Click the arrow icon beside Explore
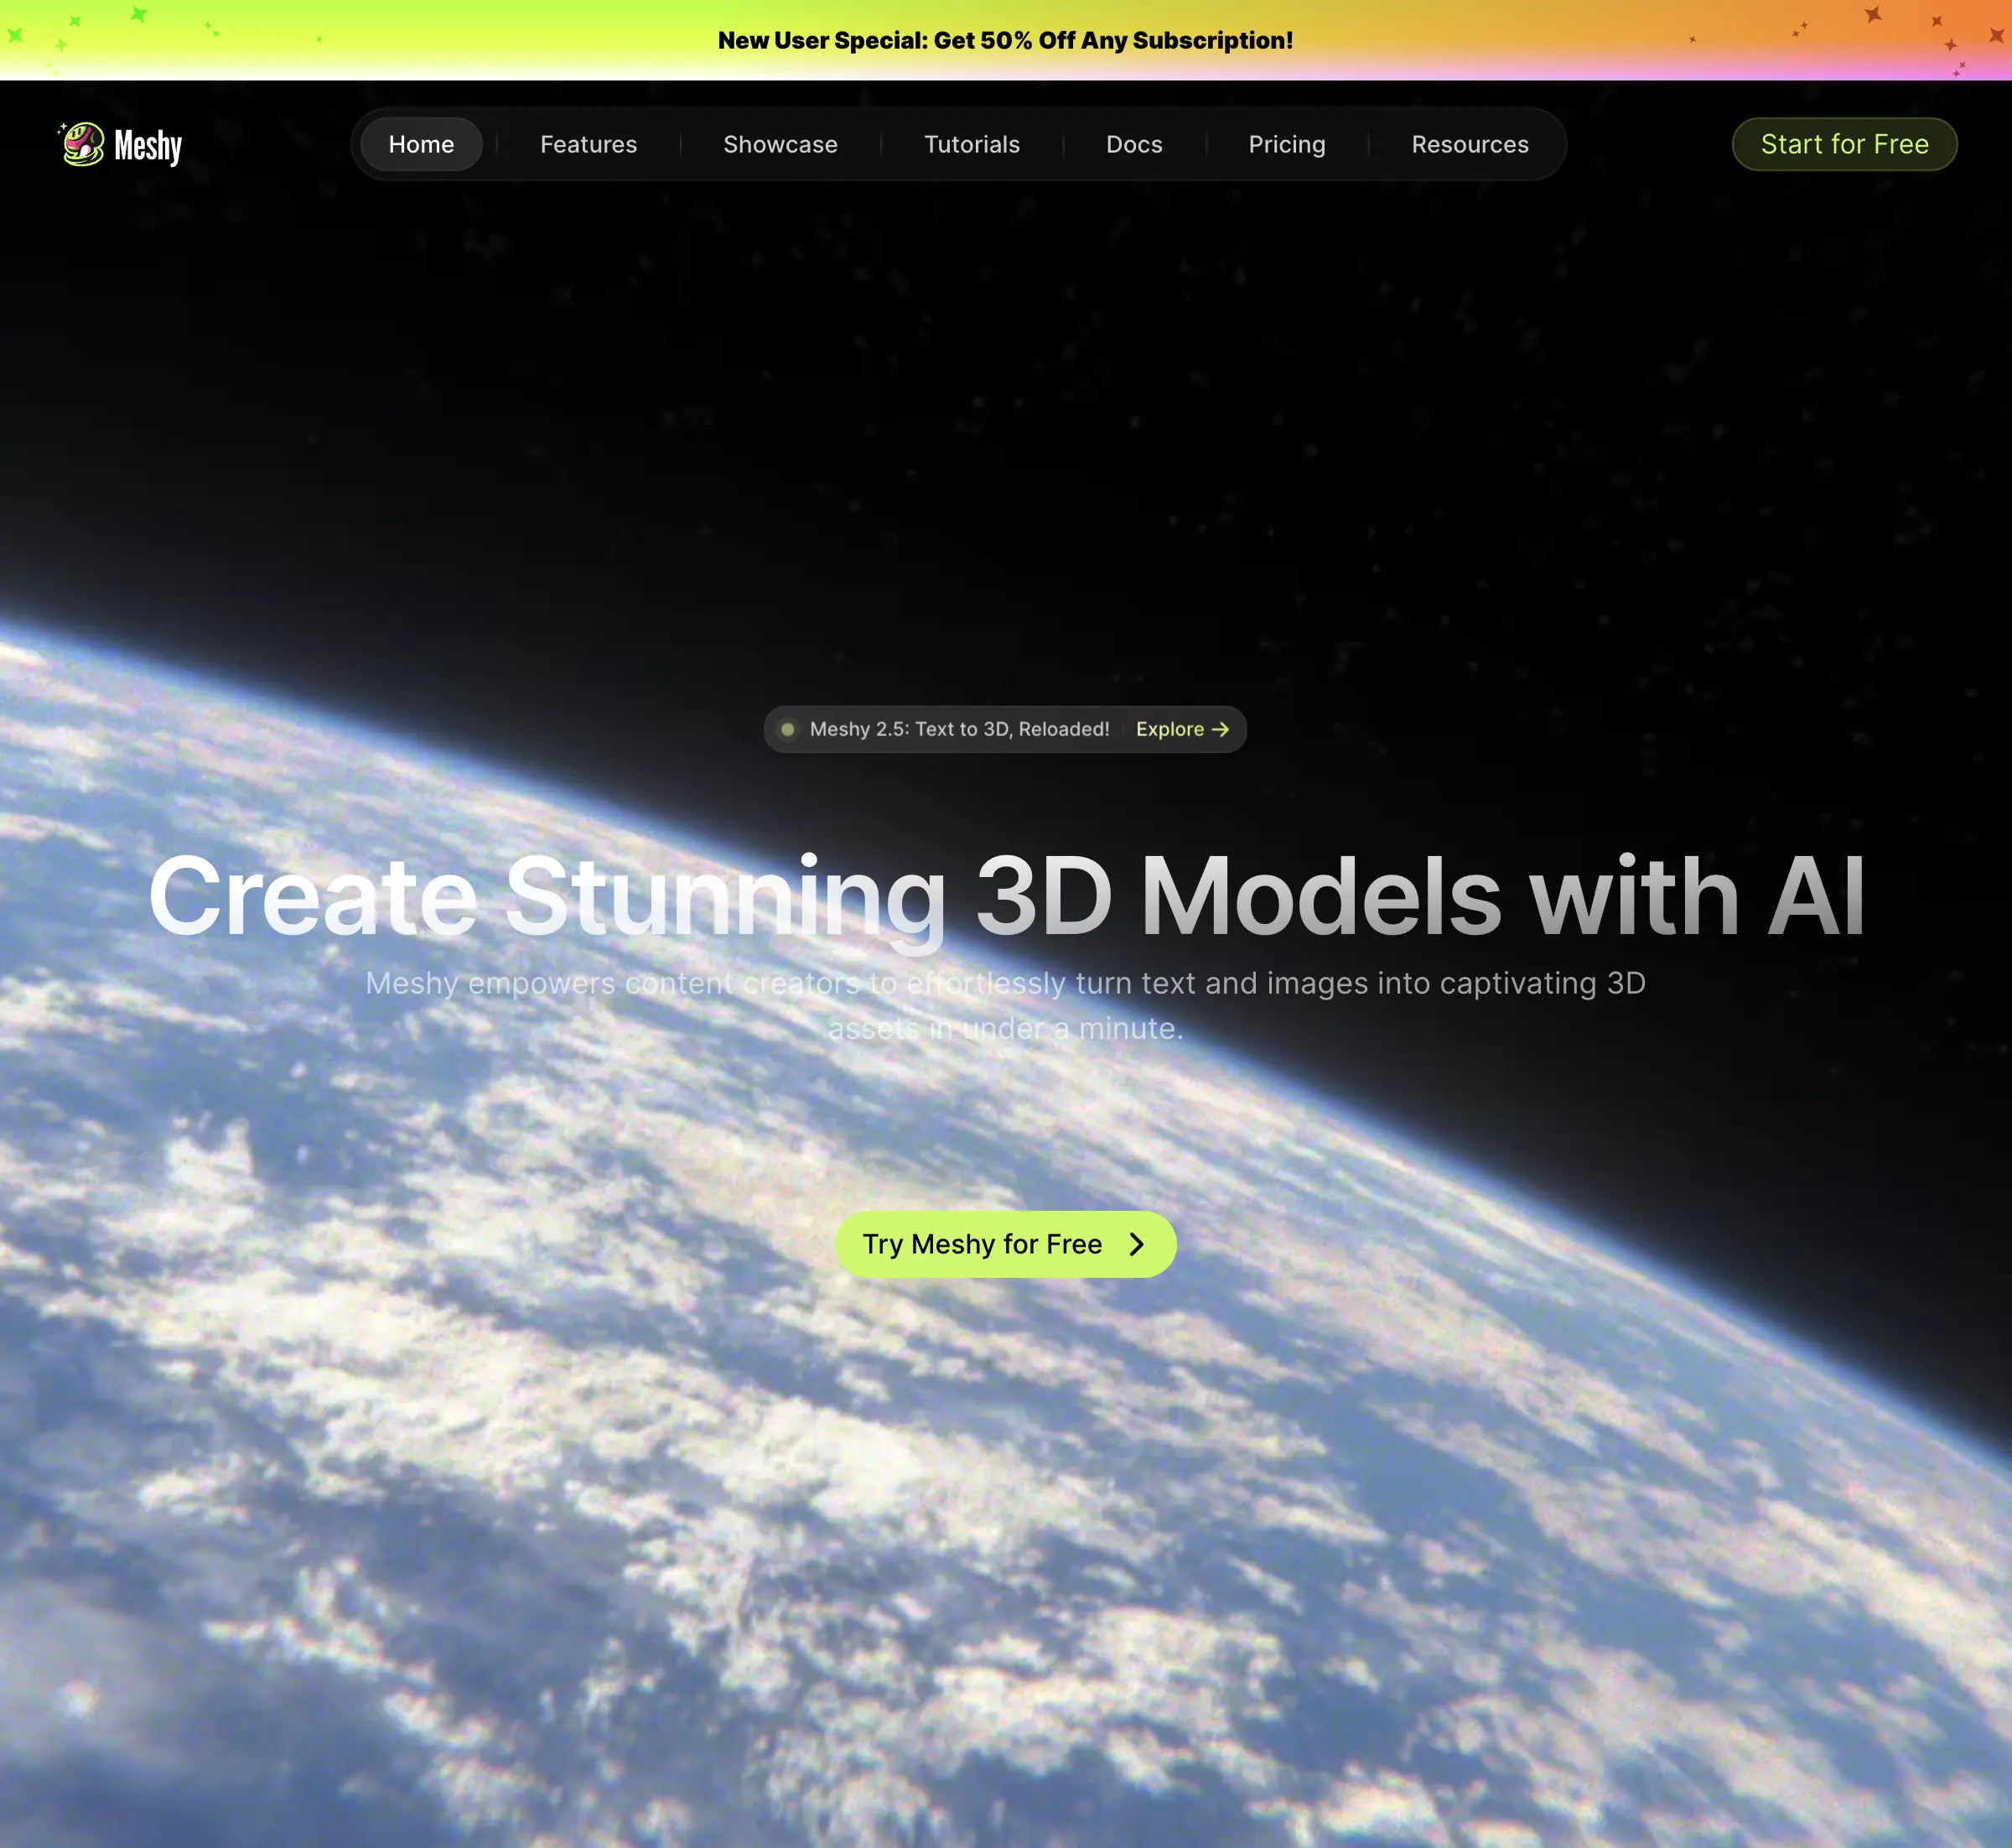2012x1848 pixels. click(1220, 729)
